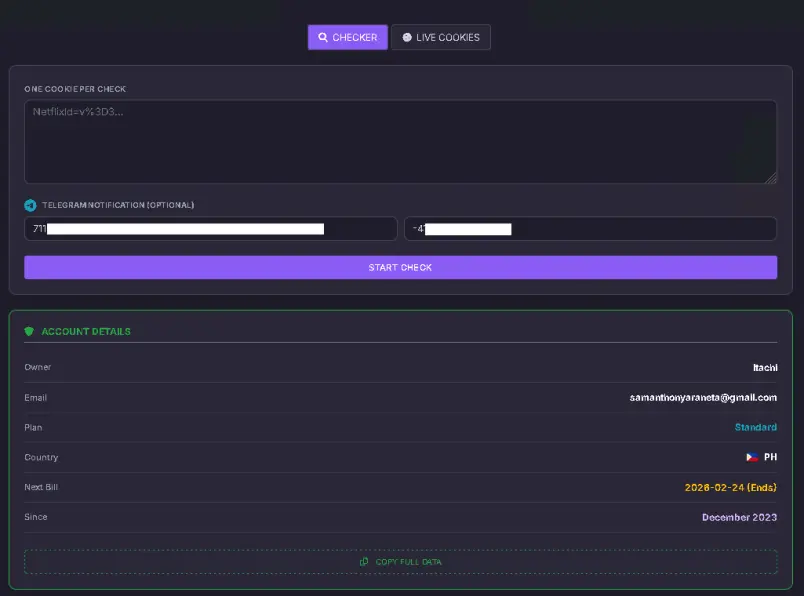Click the December 2023 since value
Viewport: 804px width, 596px height.
pos(739,517)
